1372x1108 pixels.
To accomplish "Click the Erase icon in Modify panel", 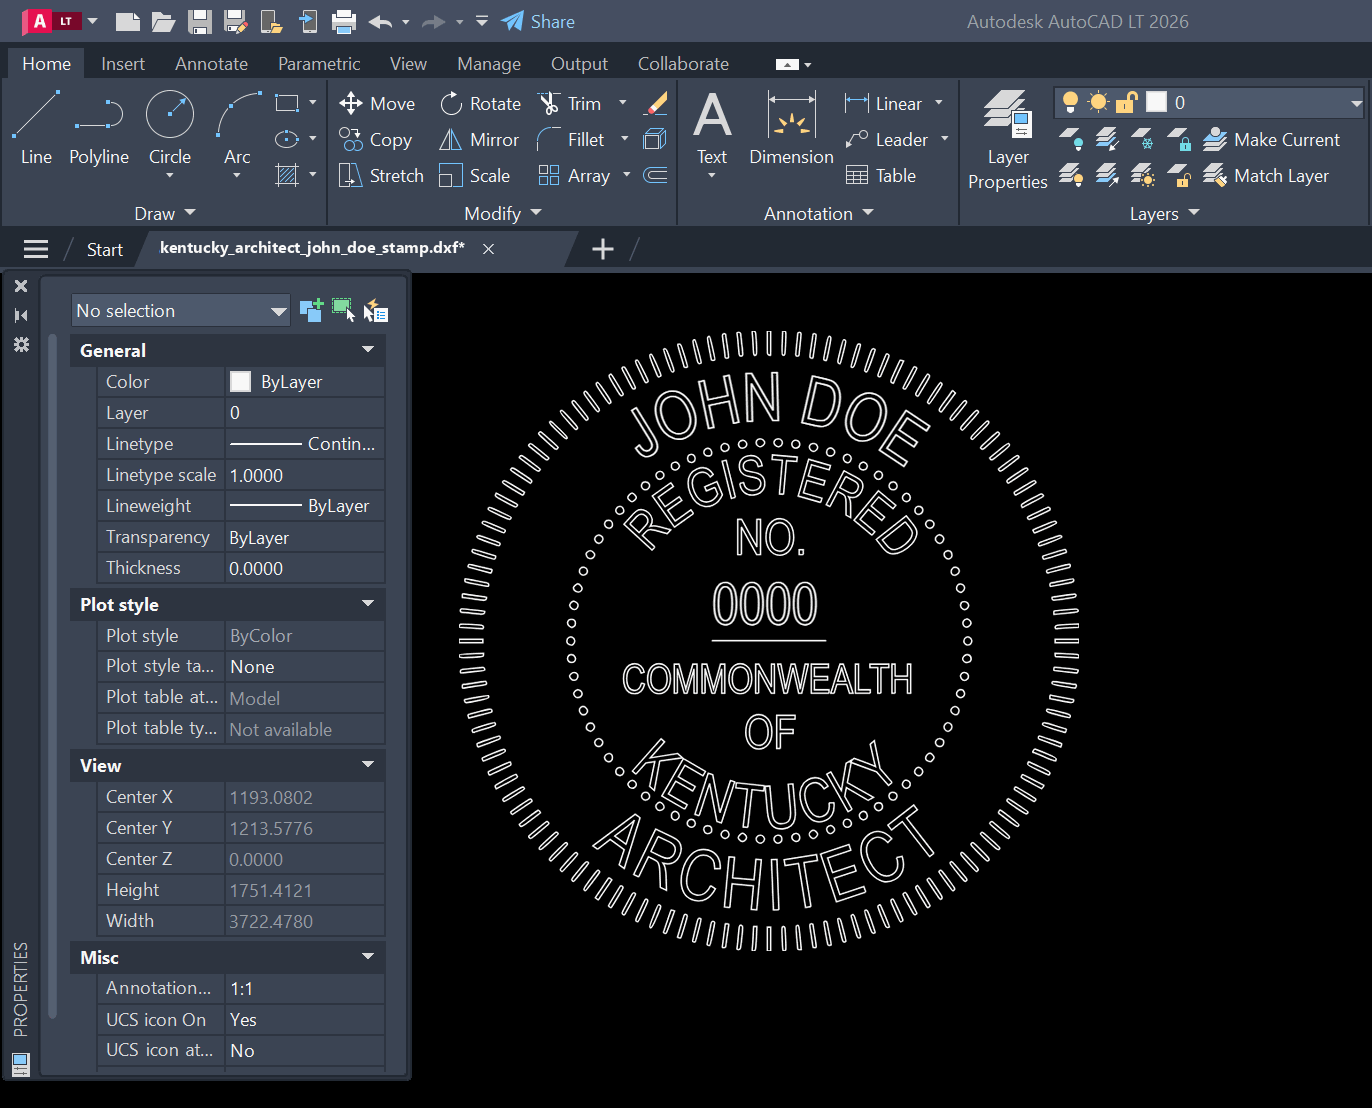I will (x=656, y=103).
